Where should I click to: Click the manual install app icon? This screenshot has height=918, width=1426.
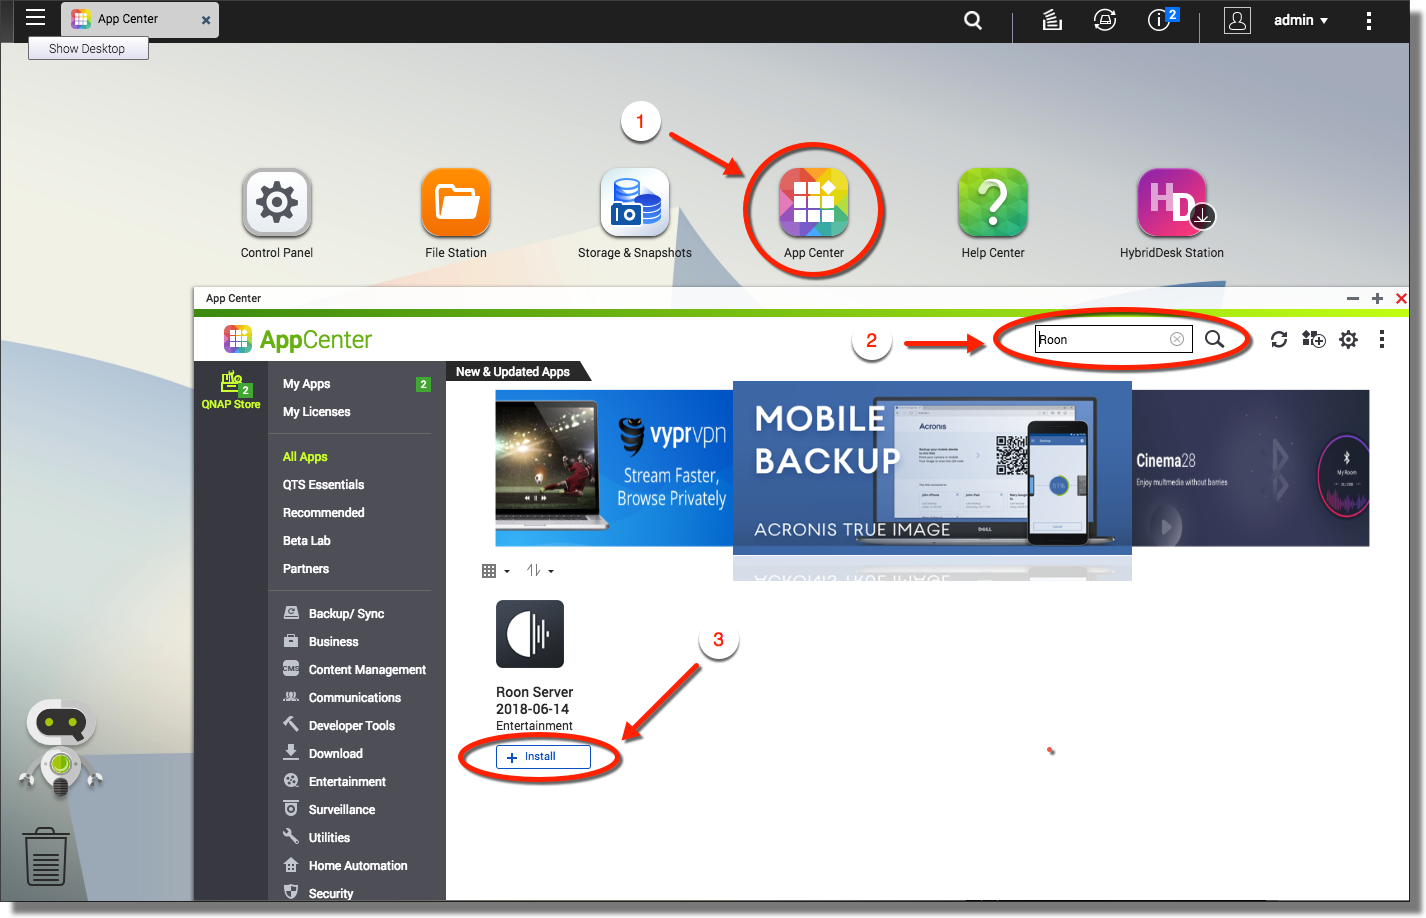pos(1313,340)
